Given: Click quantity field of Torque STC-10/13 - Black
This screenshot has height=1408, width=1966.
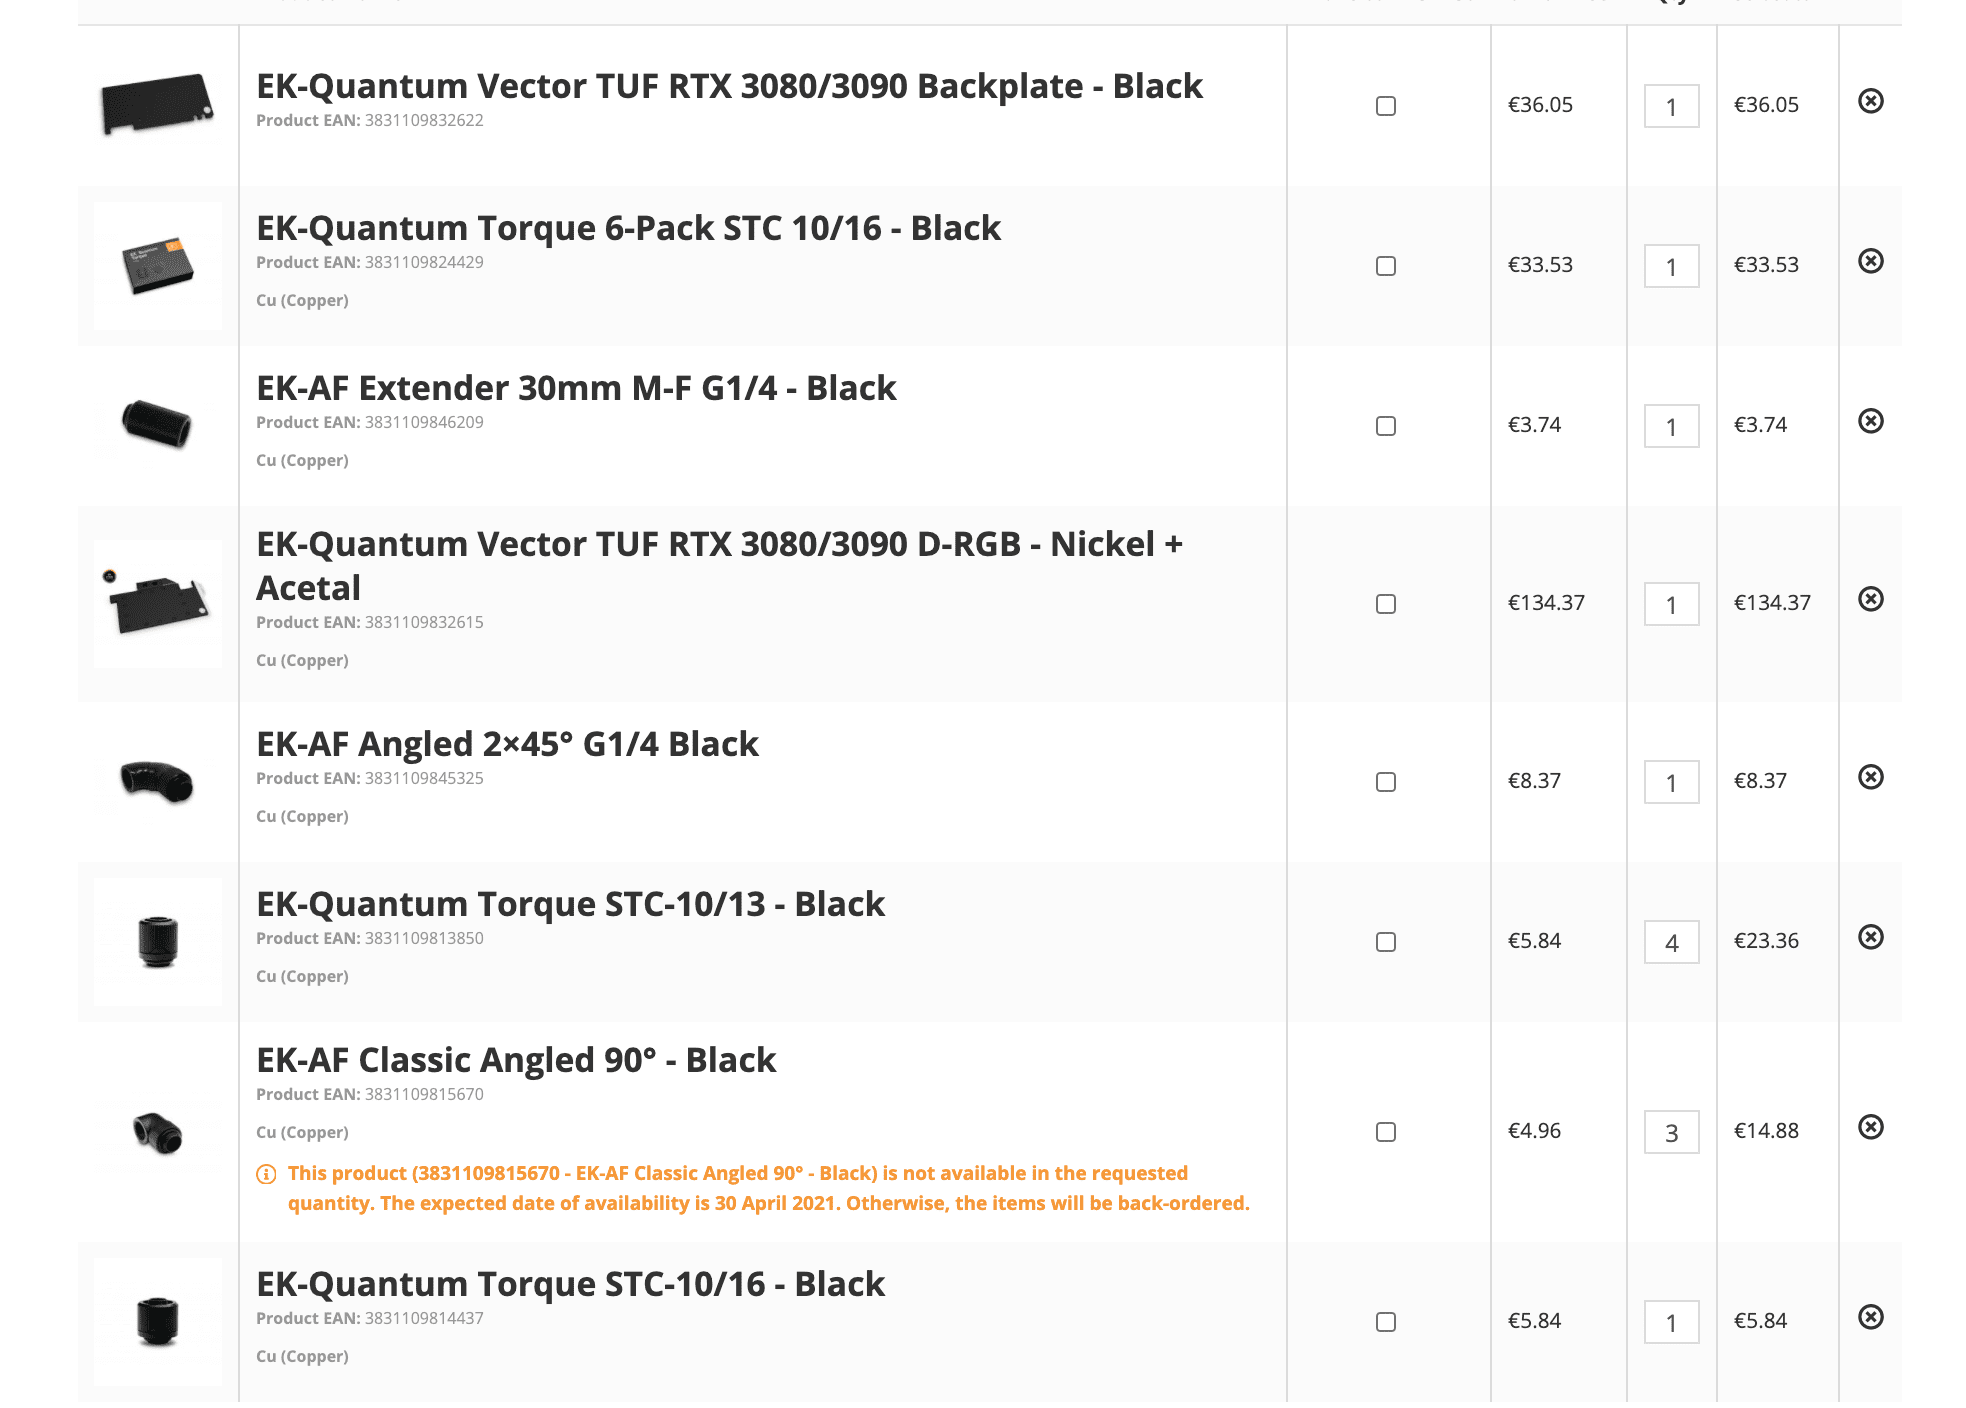Looking at the screenshot, I should tap(1671, 942).
